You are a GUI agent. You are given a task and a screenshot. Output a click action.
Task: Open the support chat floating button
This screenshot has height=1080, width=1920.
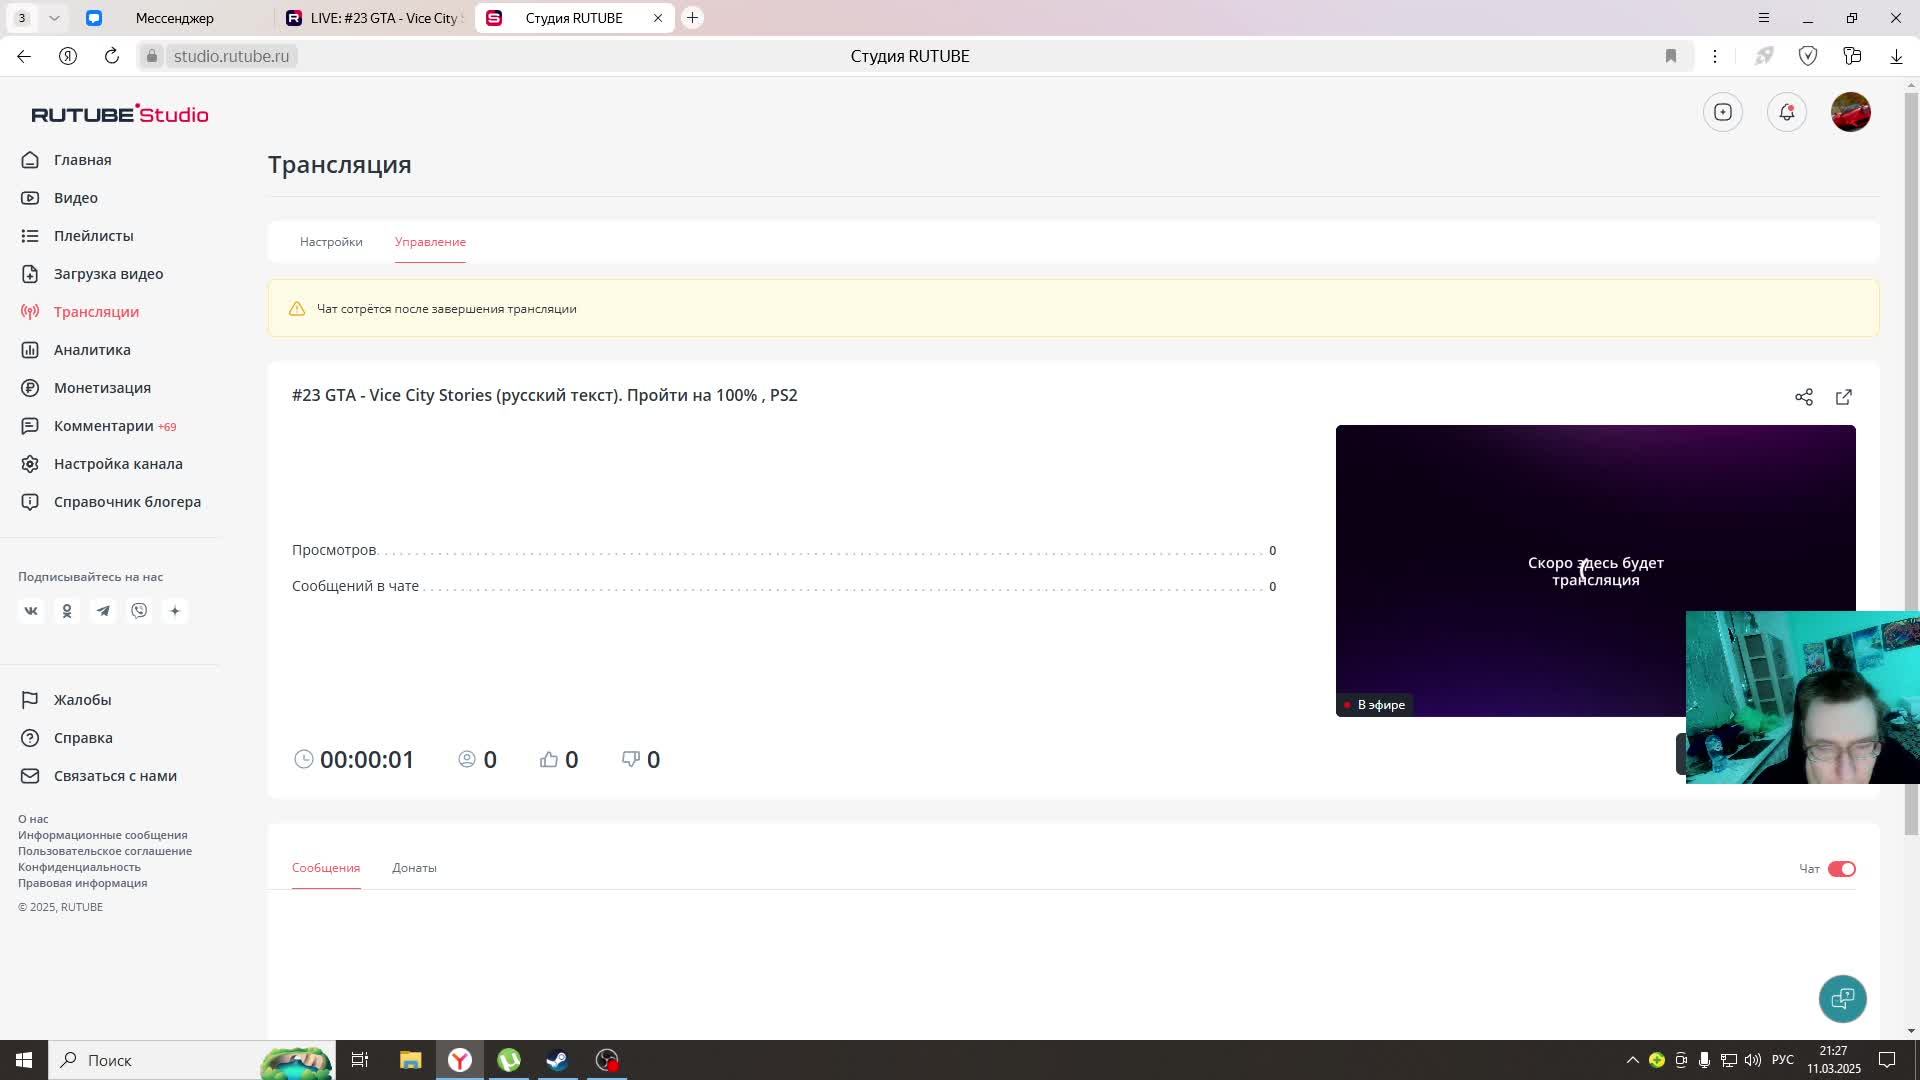click(1842, 998)
